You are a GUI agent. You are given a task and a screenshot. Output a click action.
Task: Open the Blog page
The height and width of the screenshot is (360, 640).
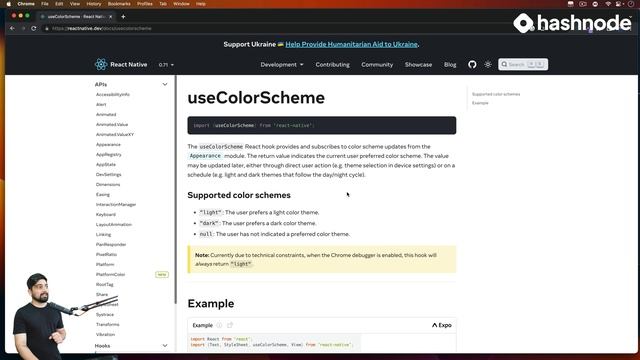[450, 64]
